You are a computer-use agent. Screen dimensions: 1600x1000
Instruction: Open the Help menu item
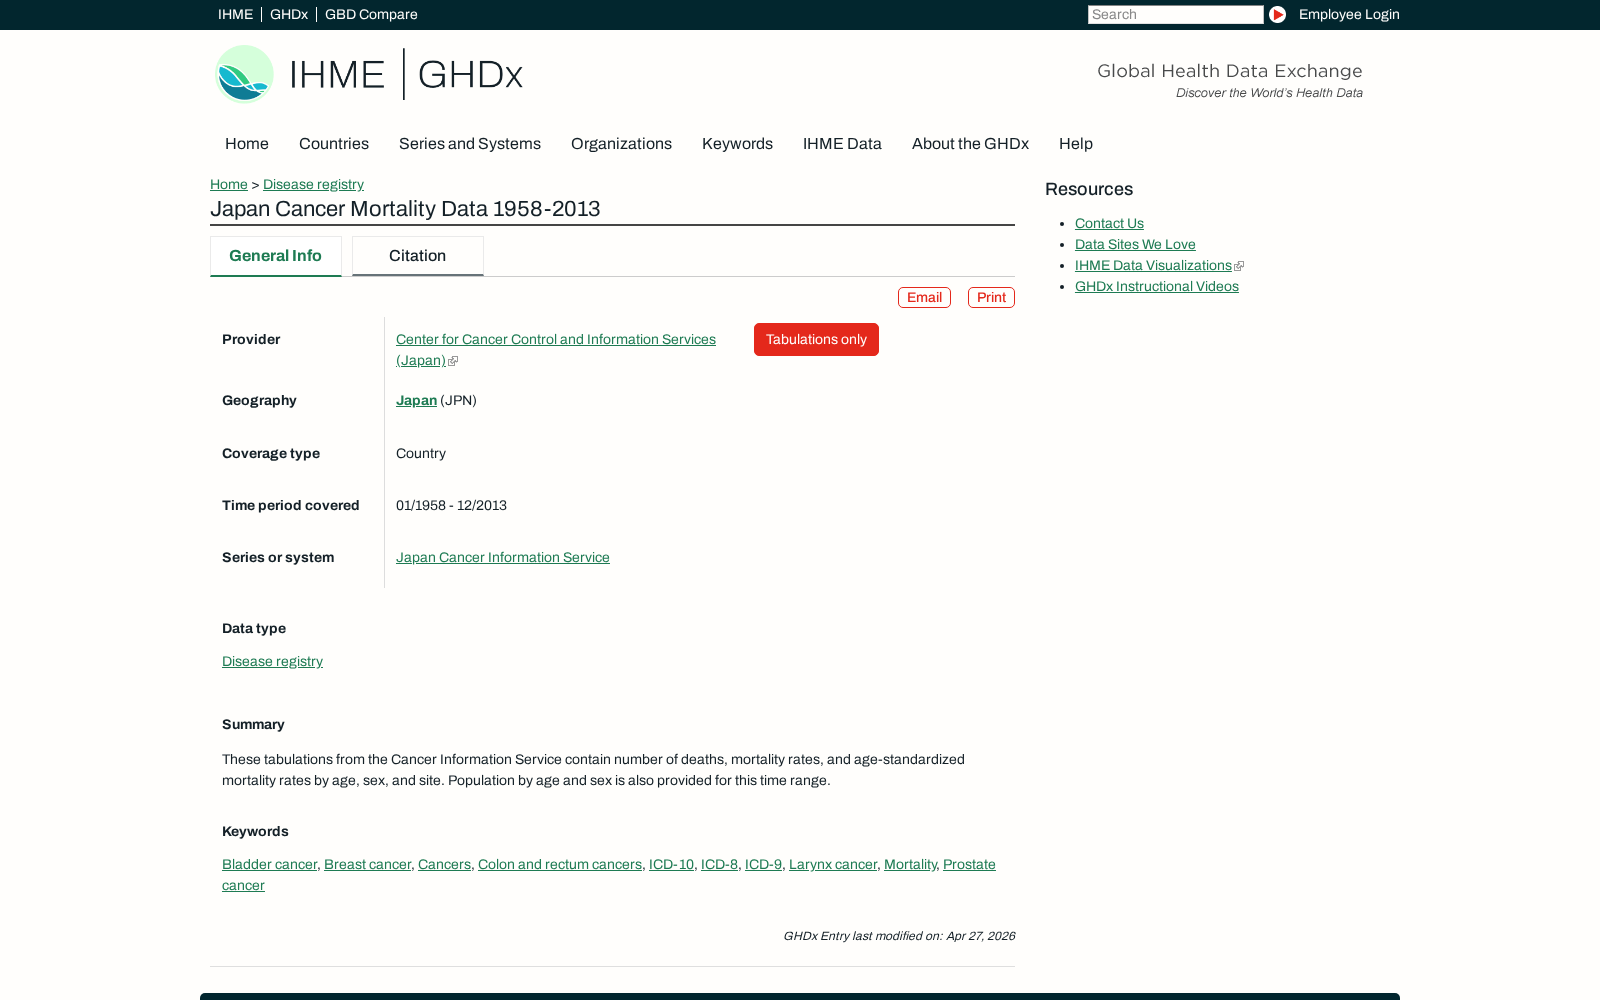click(x=1076, y=144)
